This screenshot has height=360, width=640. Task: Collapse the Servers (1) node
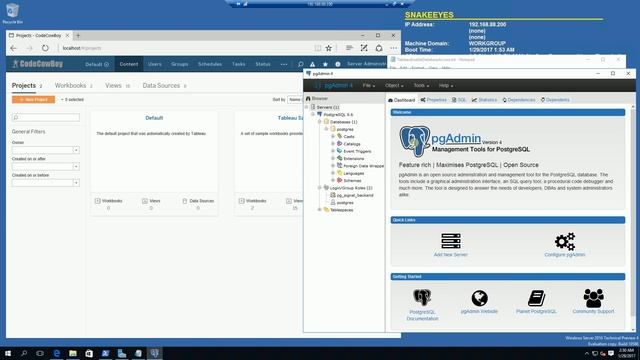307,107
